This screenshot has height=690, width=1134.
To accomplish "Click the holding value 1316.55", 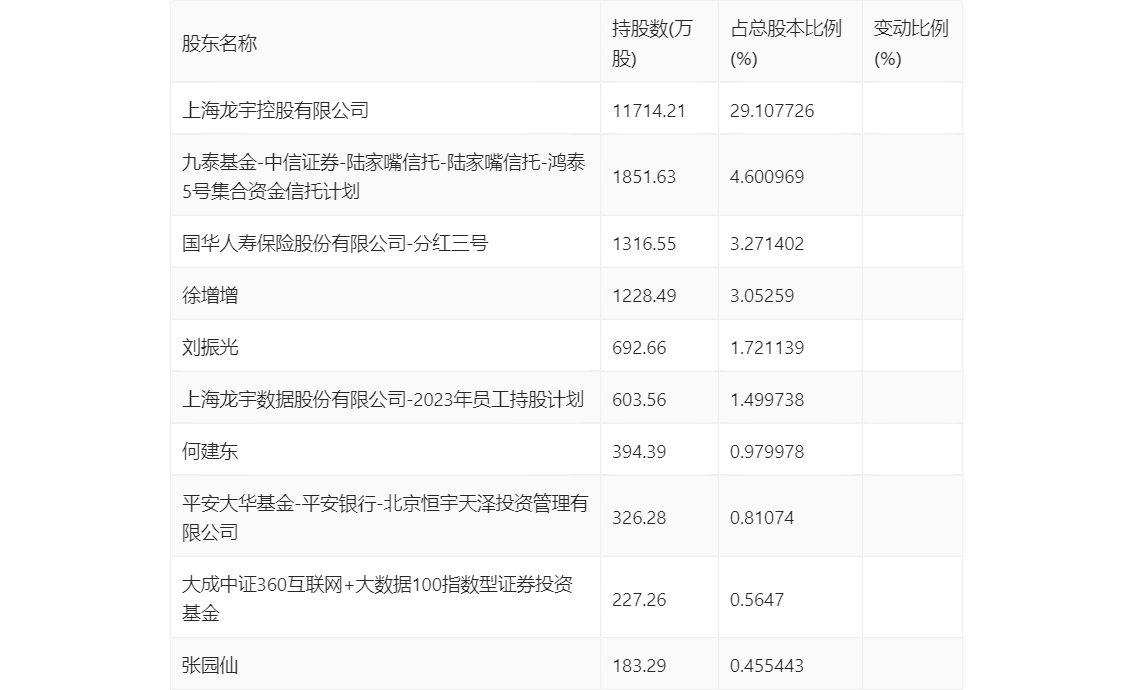I will pyautogui.click(x=644, y=244).
